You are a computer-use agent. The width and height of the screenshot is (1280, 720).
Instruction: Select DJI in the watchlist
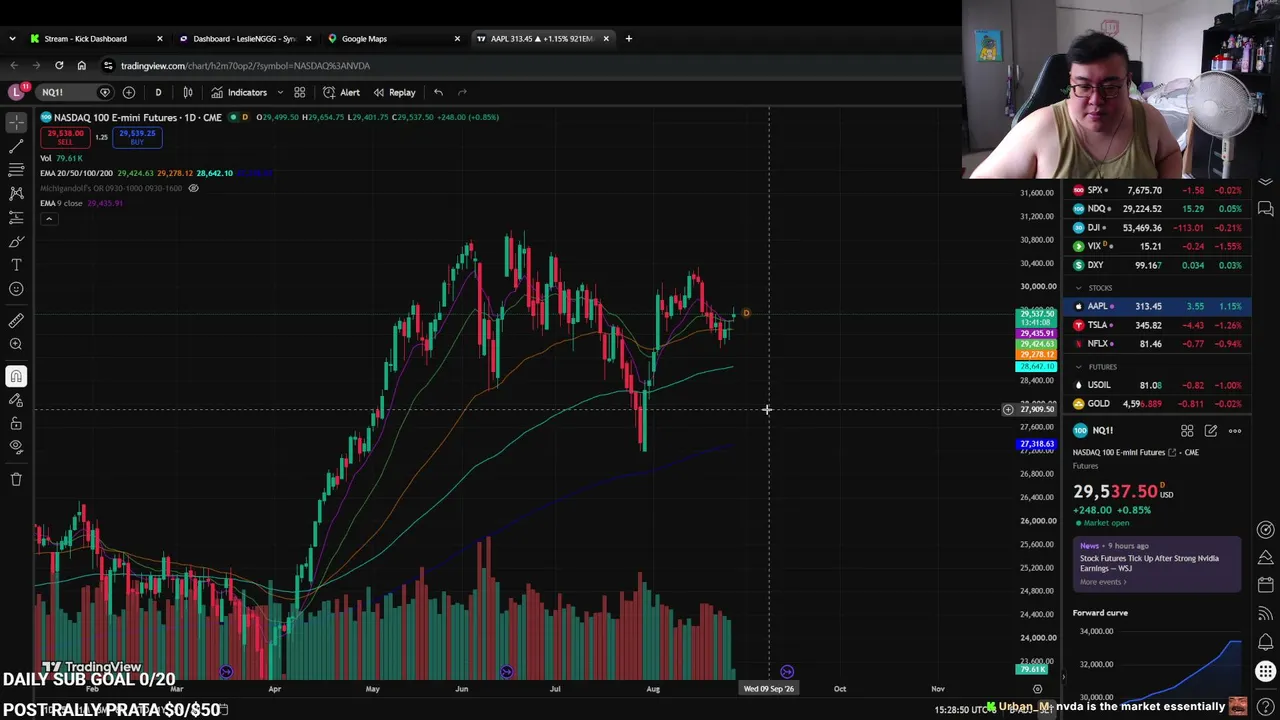pyautogui.click(x=1157, y=228)
